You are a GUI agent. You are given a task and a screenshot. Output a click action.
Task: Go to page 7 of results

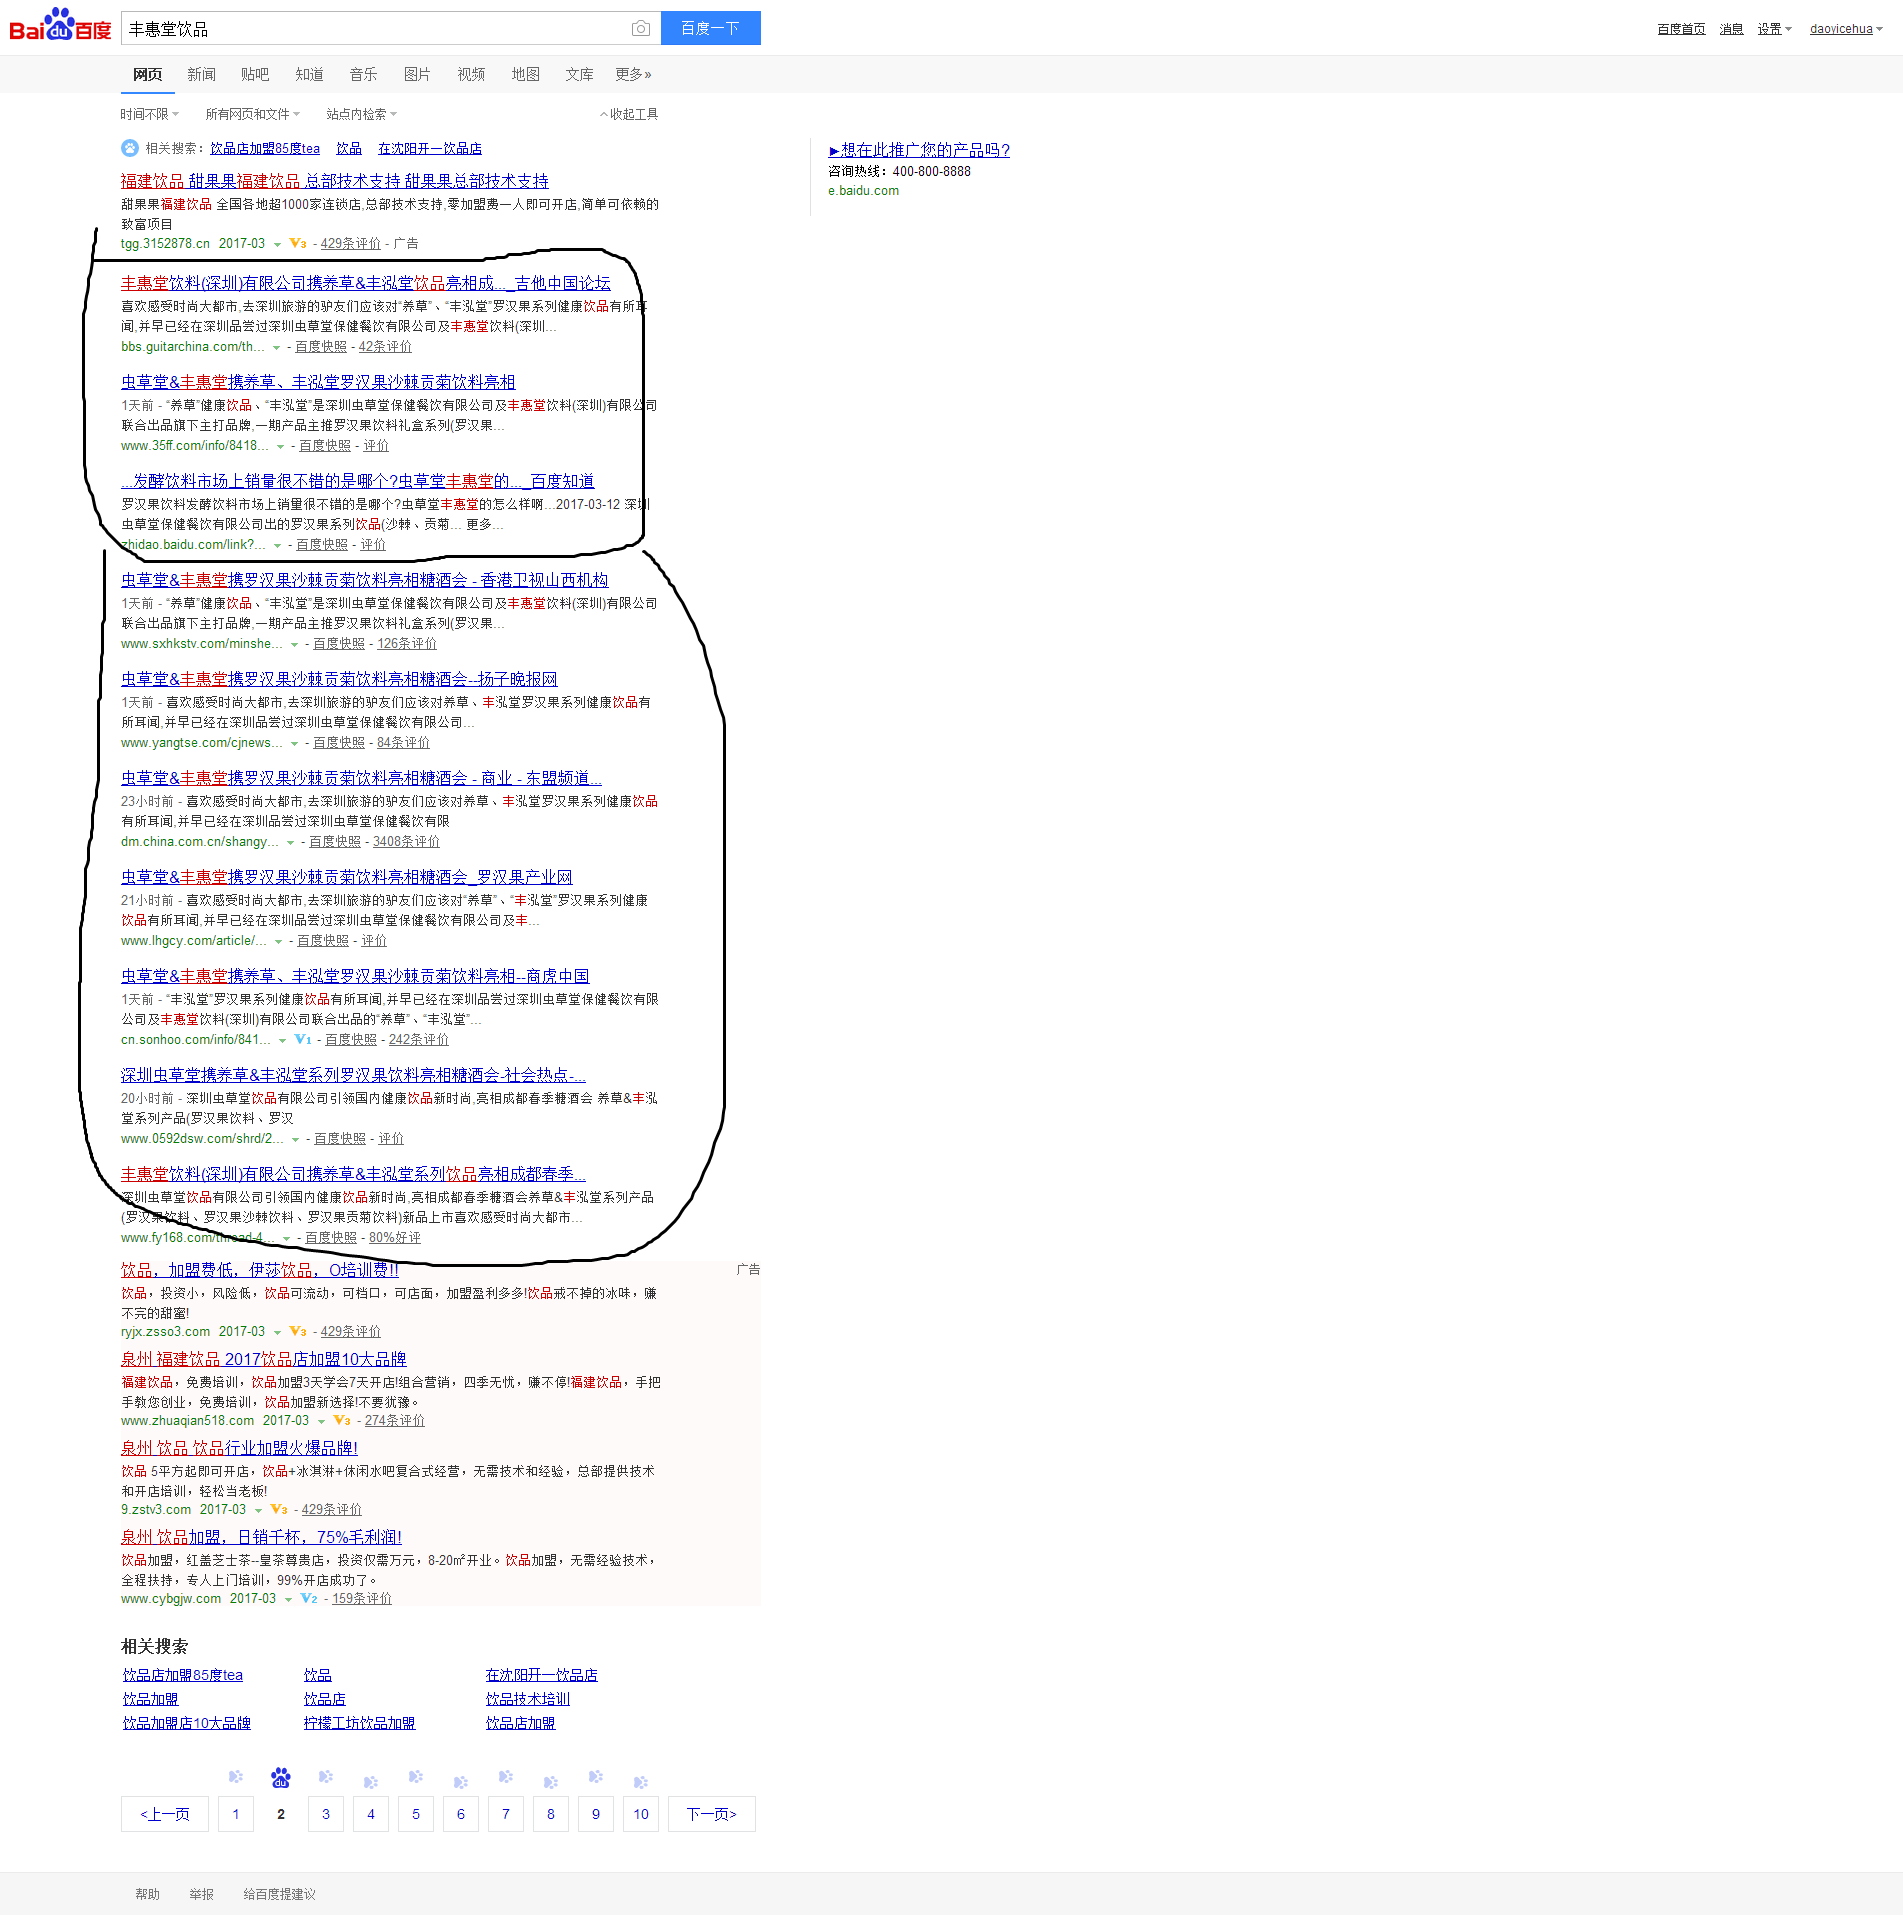[506, 1814]
